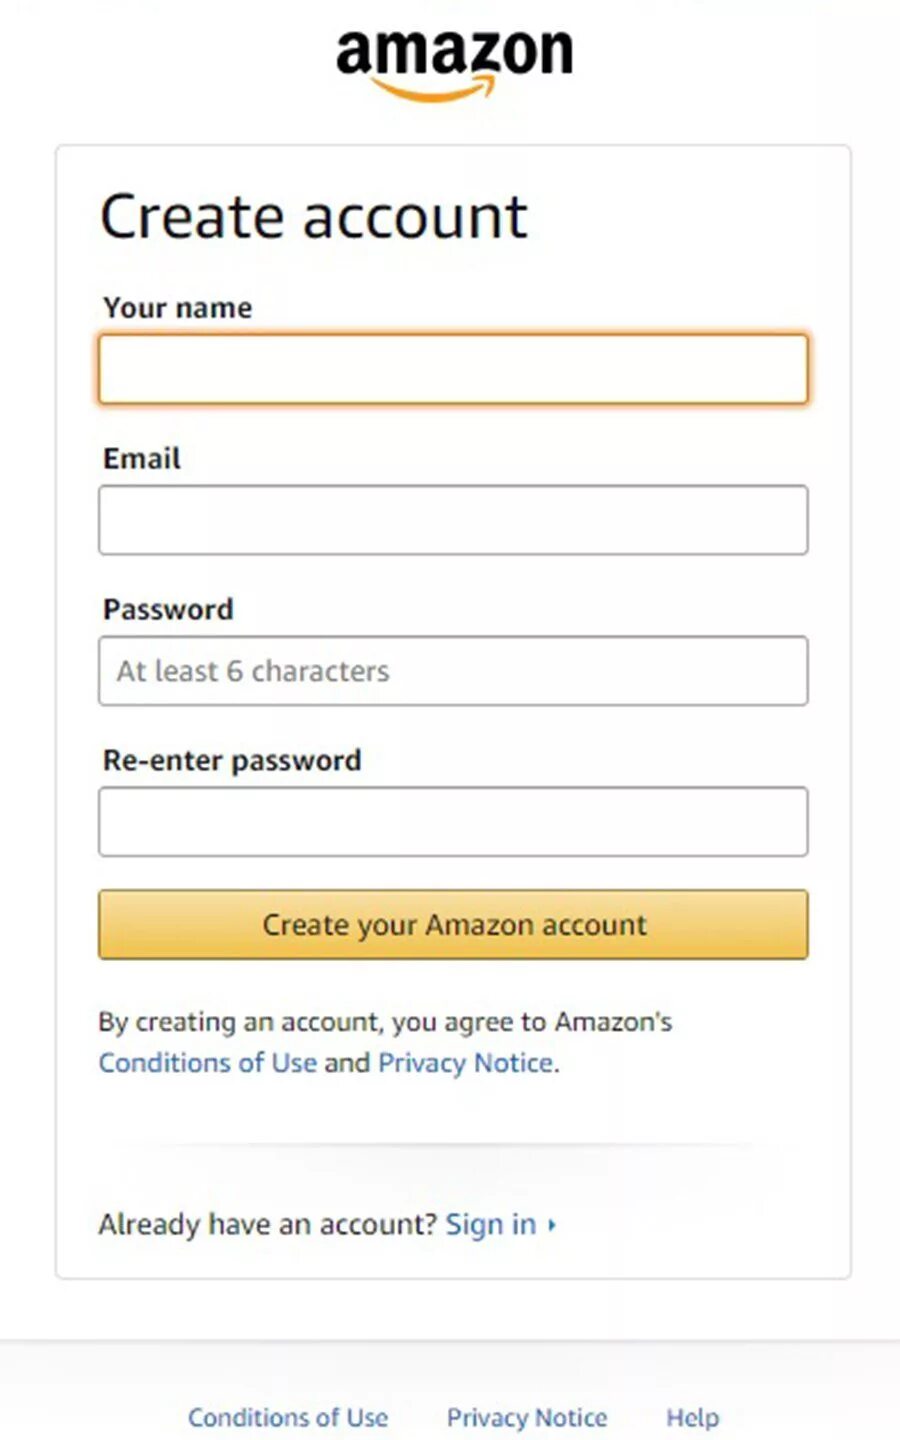Click the Email field label
Screen dimensions: 900x1440
[142, 459]
